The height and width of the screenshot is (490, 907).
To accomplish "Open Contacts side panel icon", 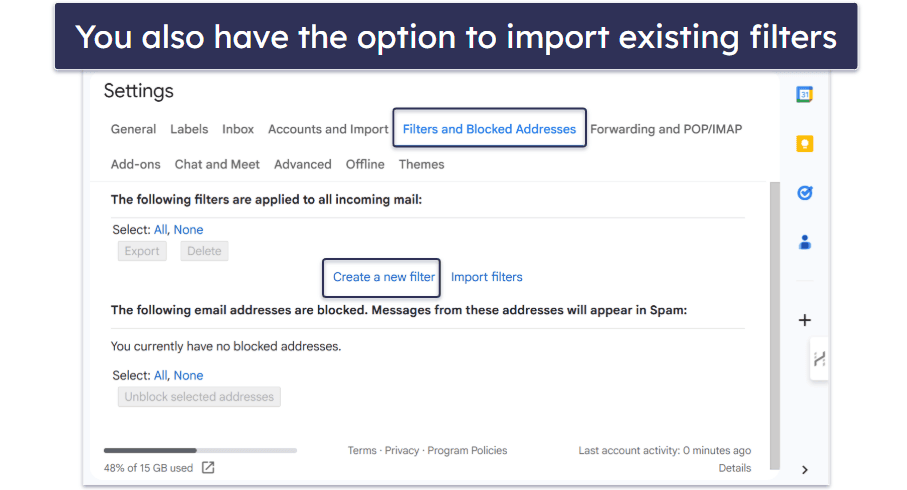I will click(805, 242).
